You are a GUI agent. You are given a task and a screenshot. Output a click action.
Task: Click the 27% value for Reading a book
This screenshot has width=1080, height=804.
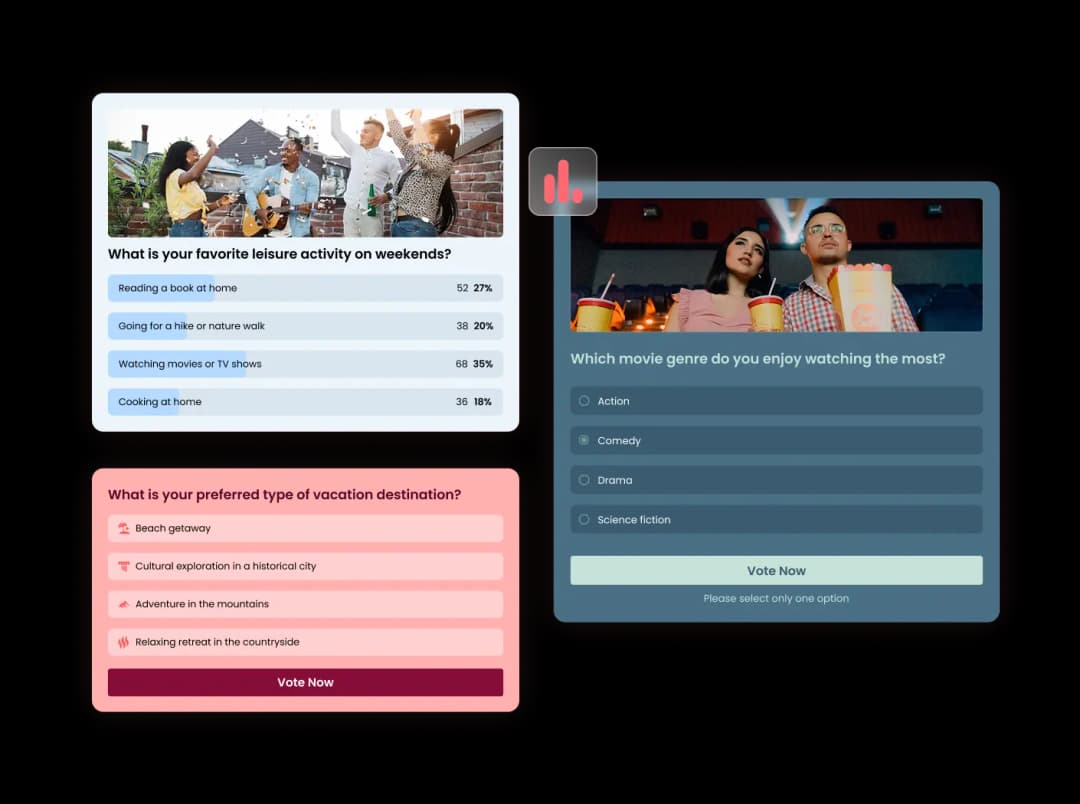[x=483, y=288]
